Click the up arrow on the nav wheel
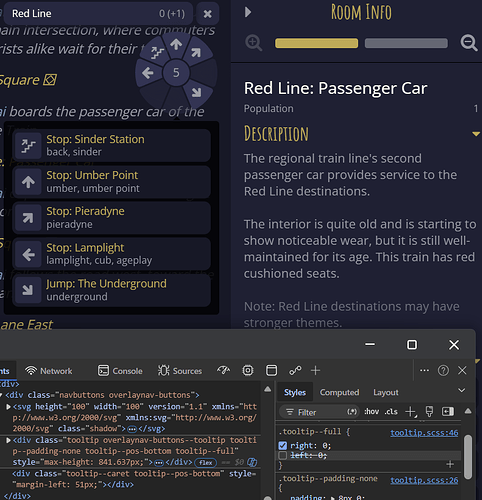 click(176, 44)
